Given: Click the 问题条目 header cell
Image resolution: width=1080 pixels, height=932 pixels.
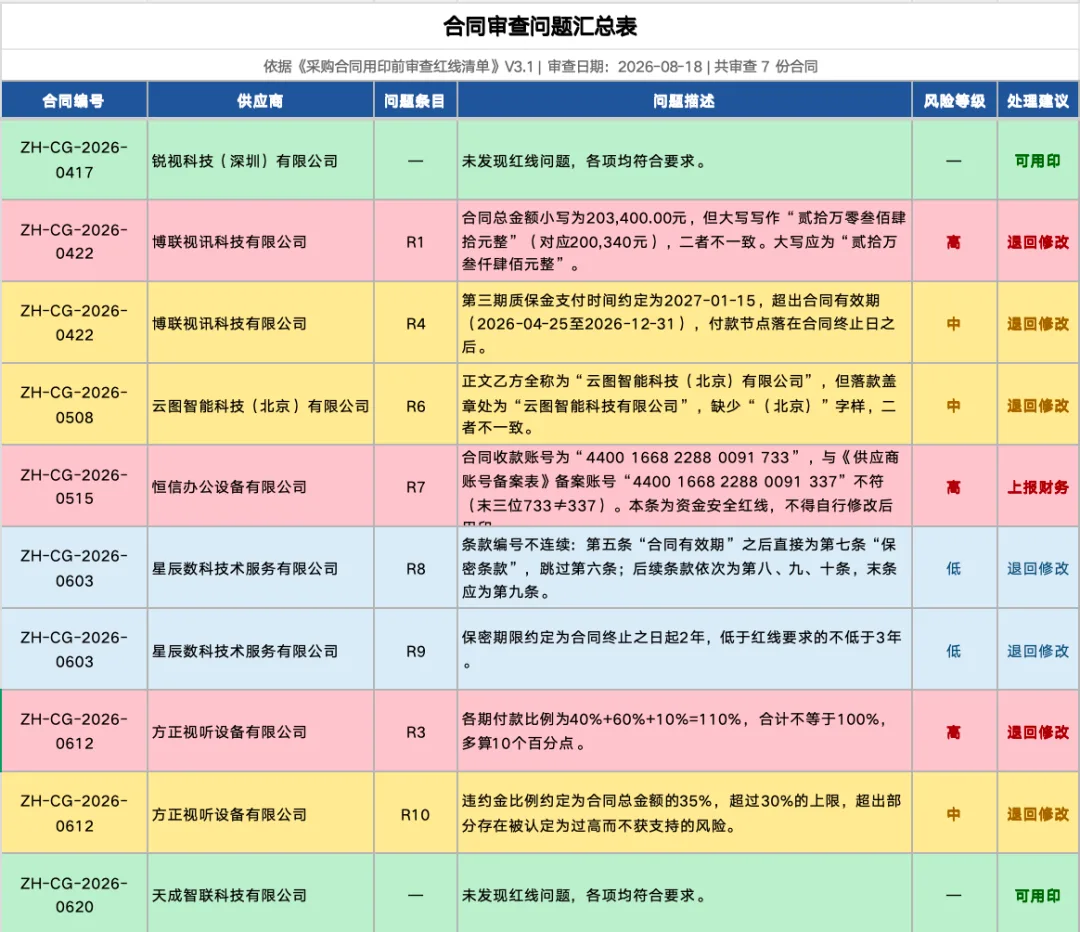Looking at the screenshot, I should point(415,101).
